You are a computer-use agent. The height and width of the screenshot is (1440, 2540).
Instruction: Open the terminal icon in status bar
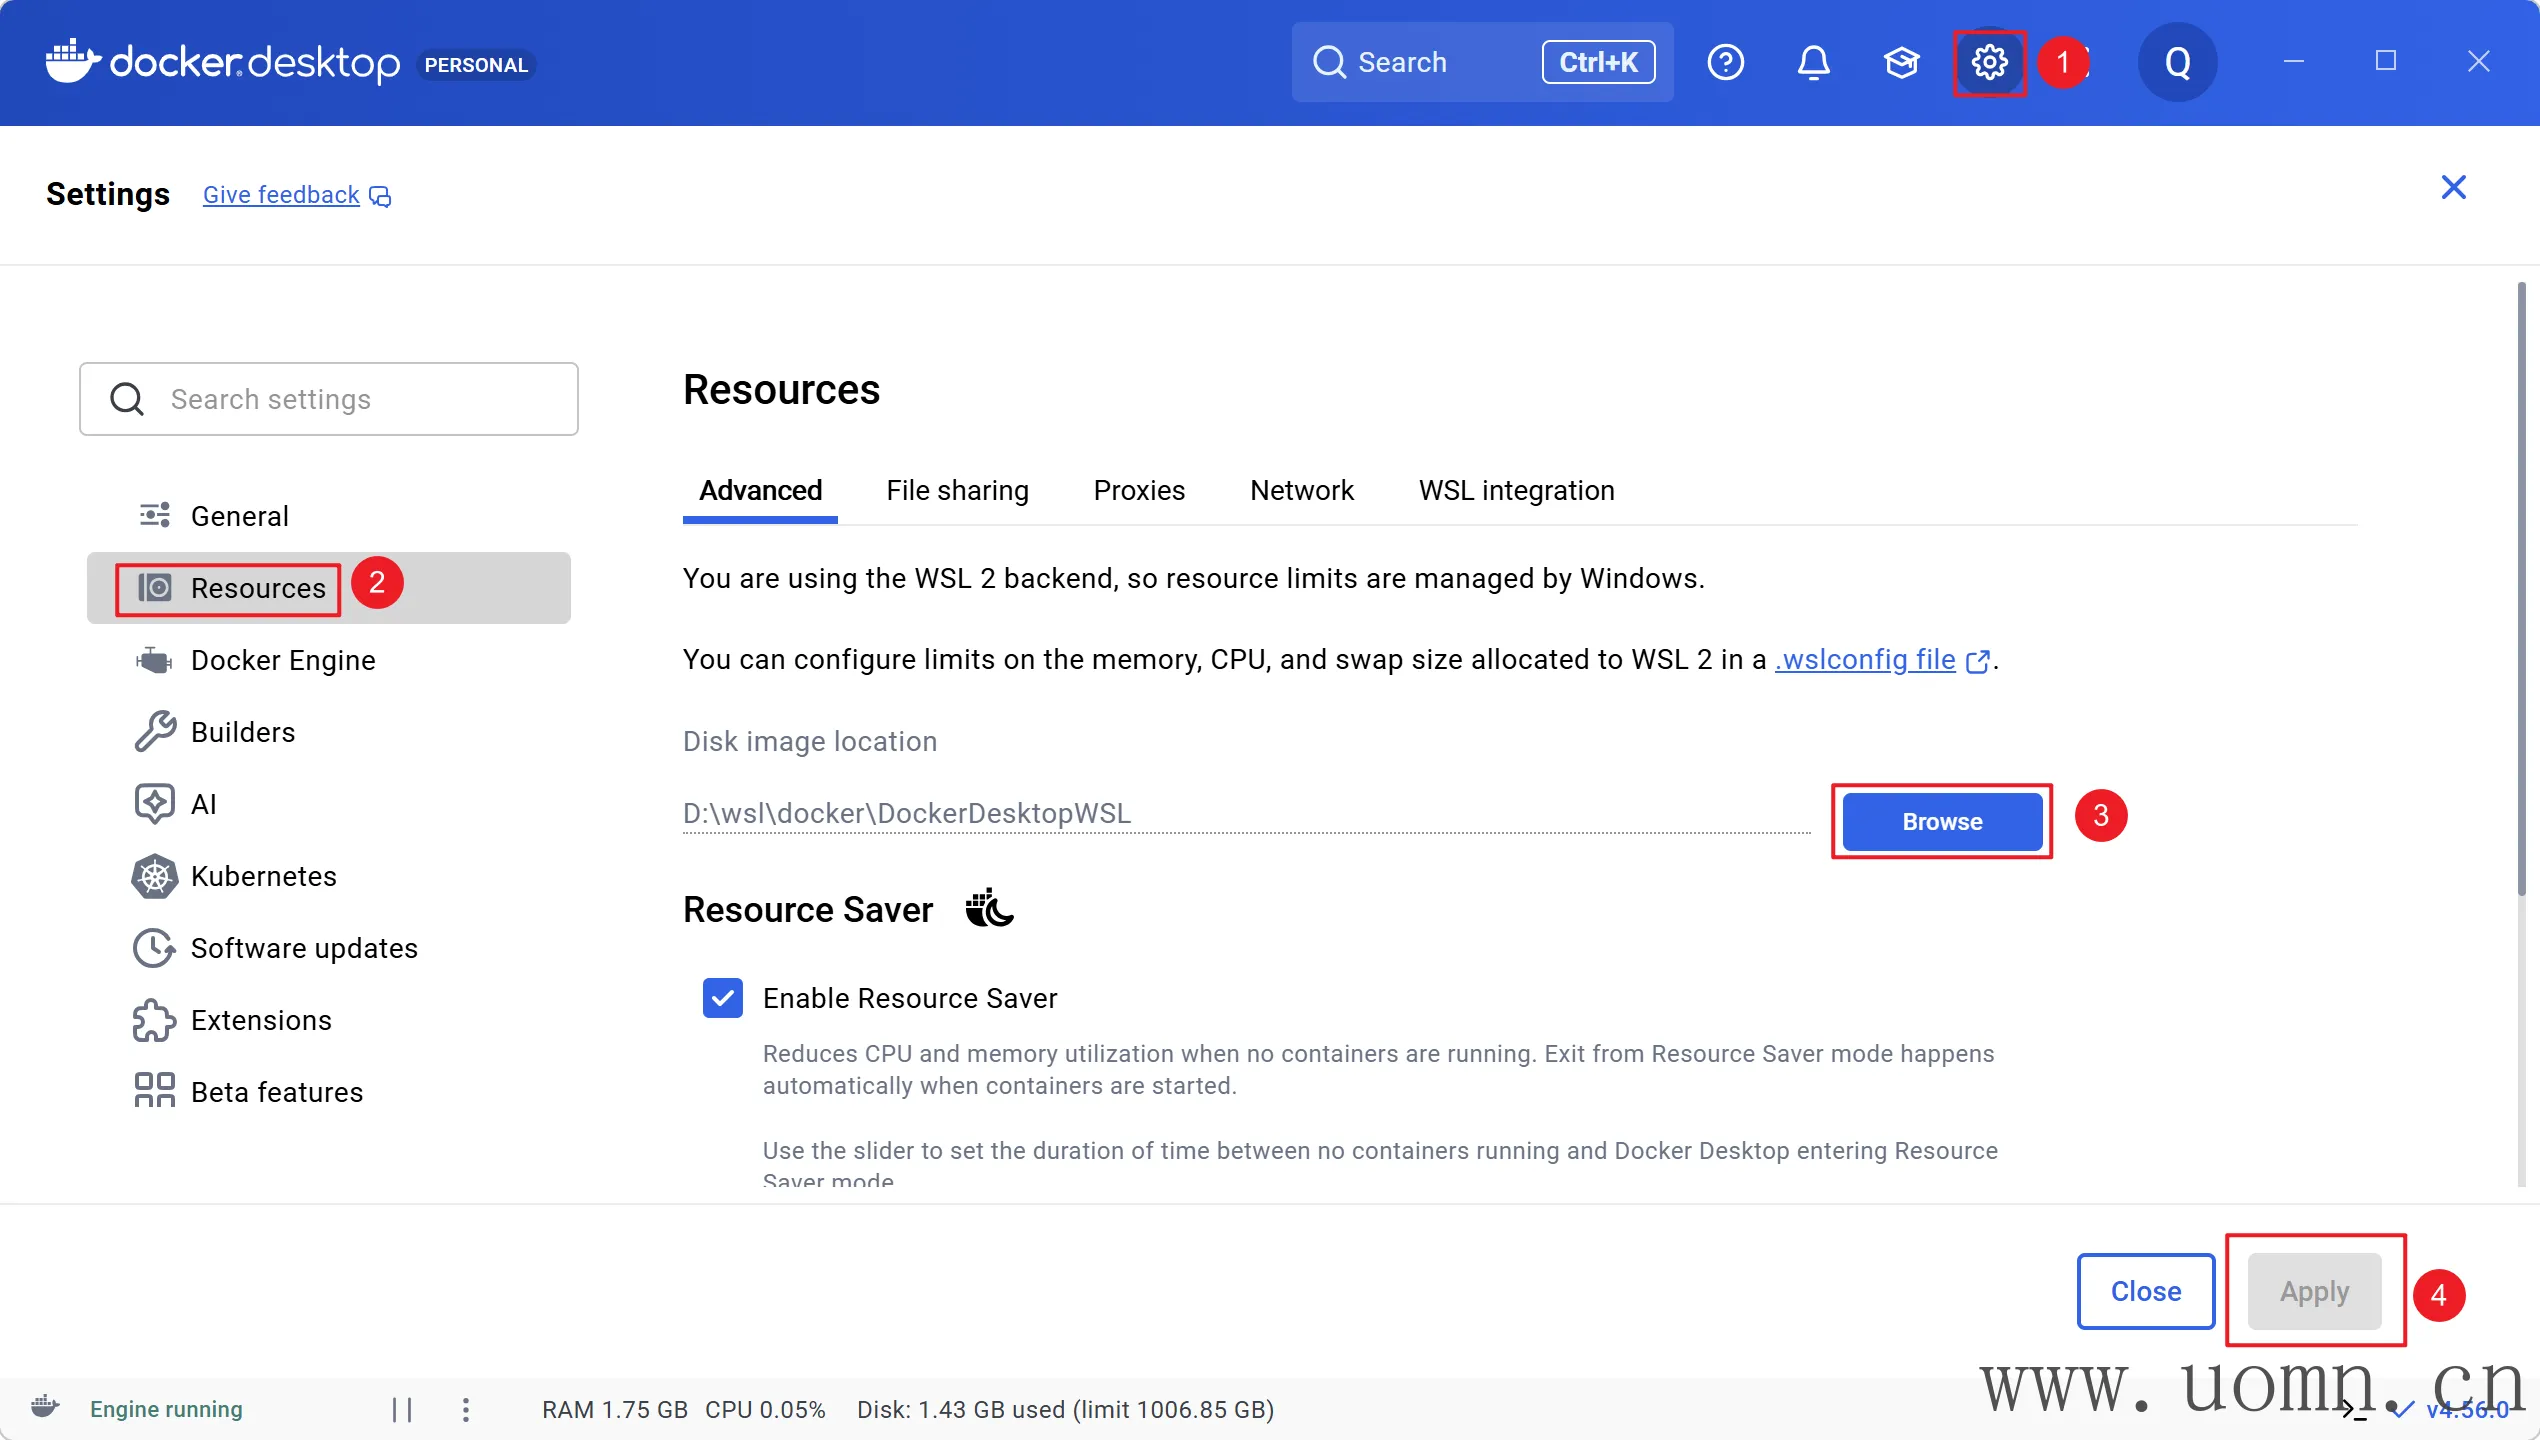(2354, 1410)
